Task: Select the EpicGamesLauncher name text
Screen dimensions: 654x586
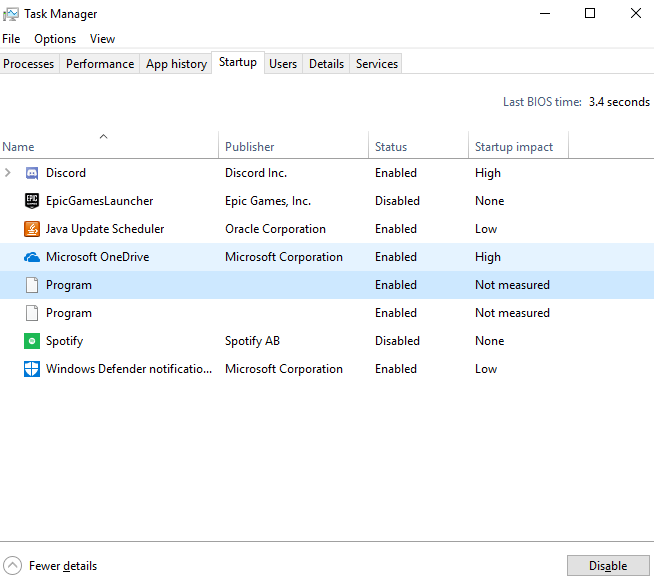Action: pyautogui.click(x=100, y=201)
